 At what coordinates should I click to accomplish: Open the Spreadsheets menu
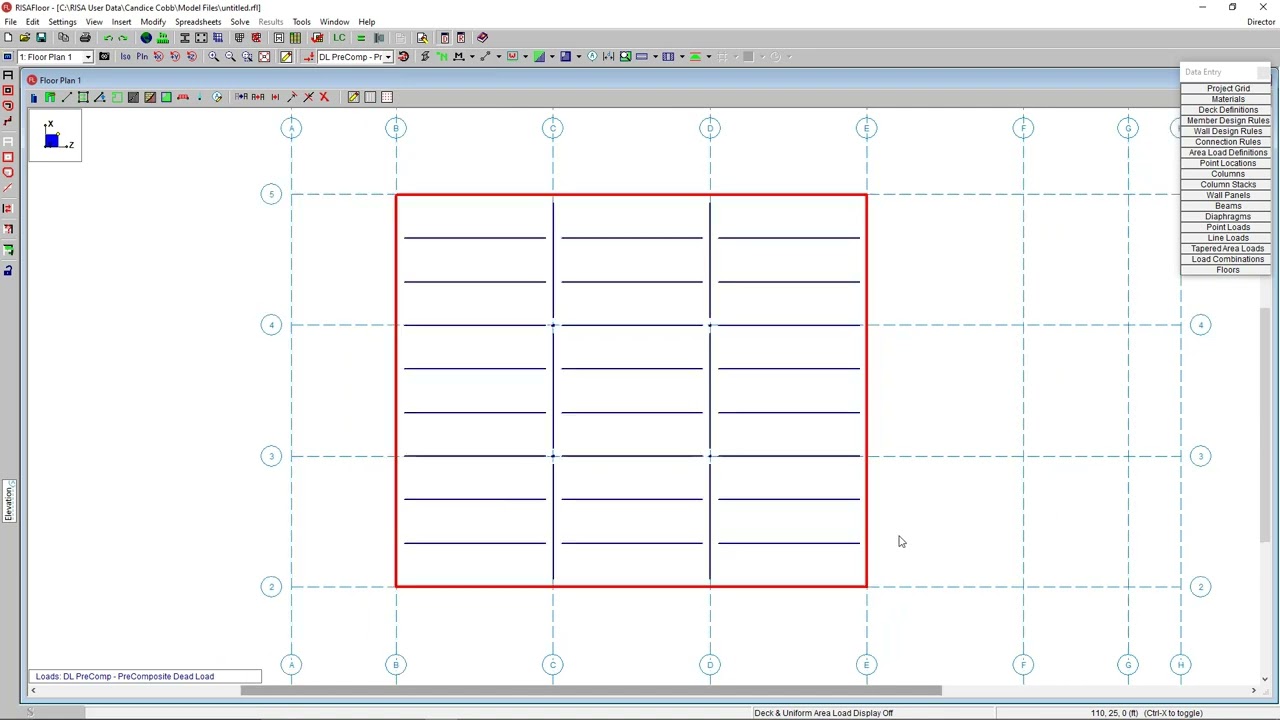198,22
